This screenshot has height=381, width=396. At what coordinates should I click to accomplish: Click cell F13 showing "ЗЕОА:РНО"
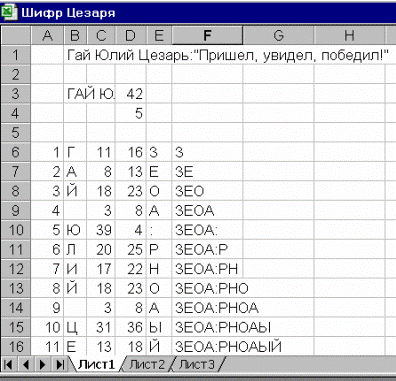pyautogui.click(x=207, y=289)
